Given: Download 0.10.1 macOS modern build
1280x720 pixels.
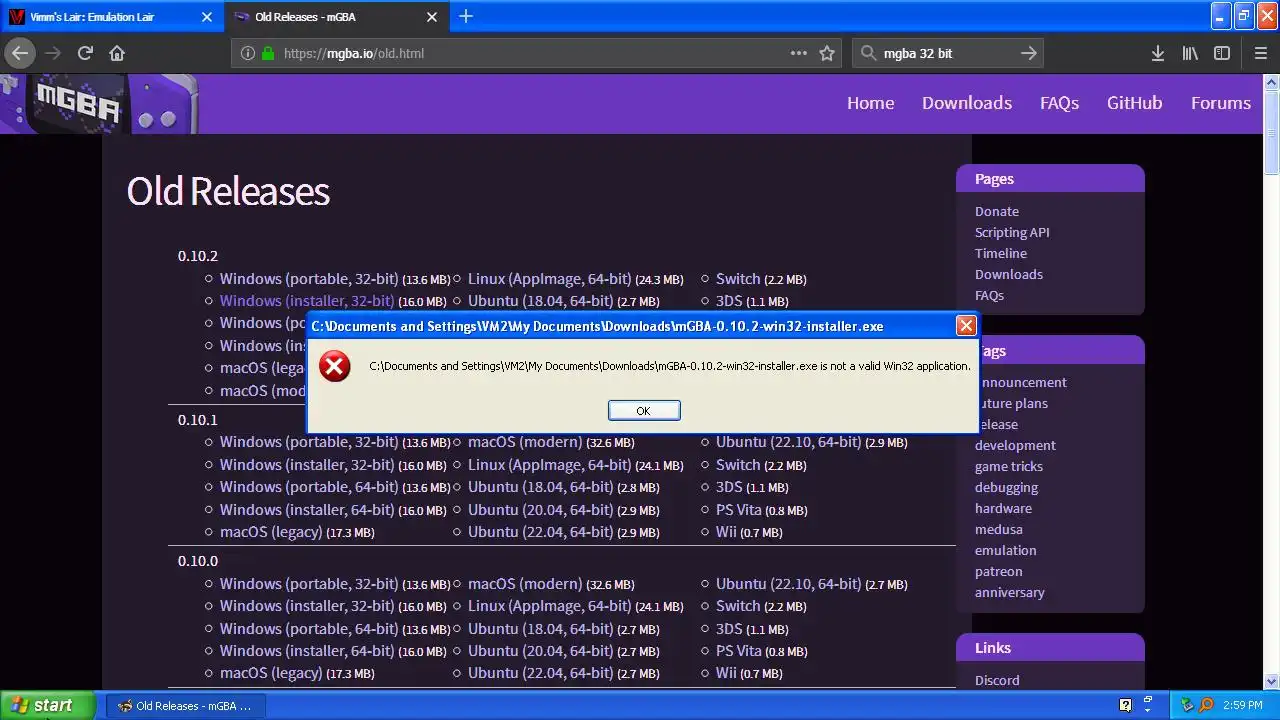Looking at the screenshot, I should click(525, 442).
